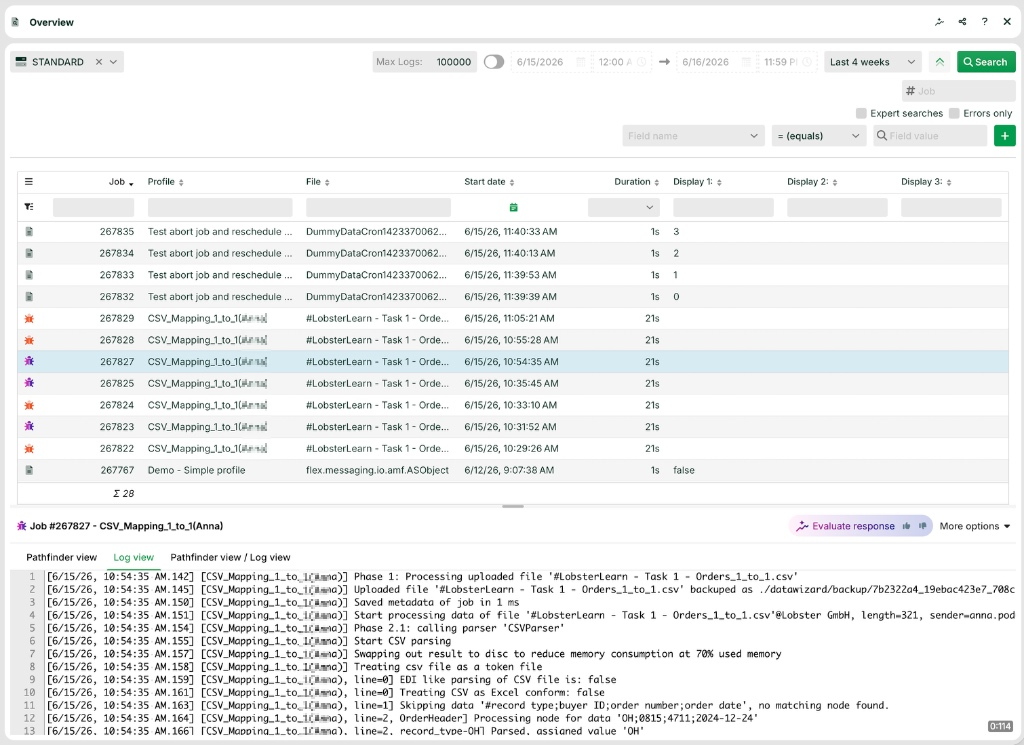Click 'flex.messaging.io.amf.ASObject' file cell
This screenshot has height=745, width=1024.
click(377, 470)
